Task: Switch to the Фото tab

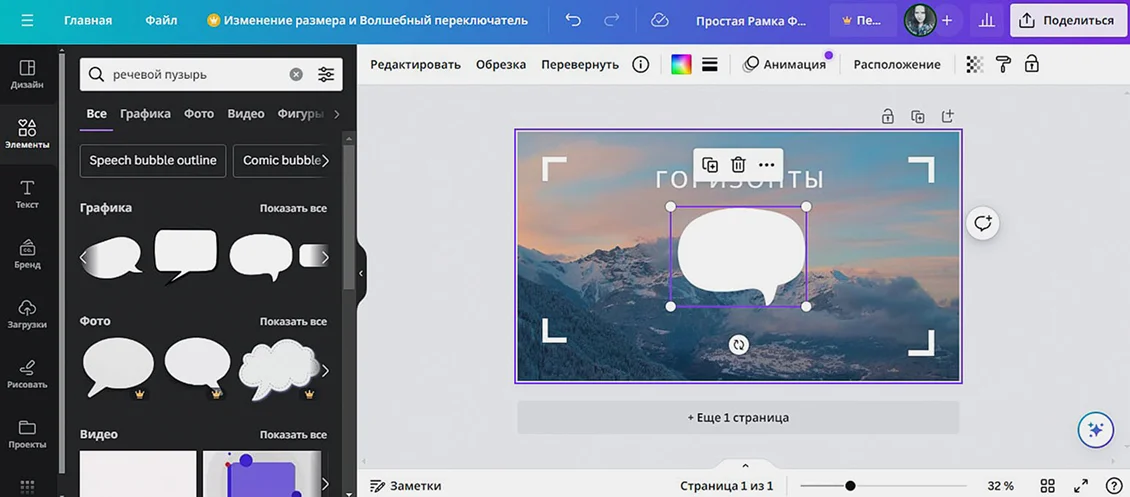Action: click(199, 114)
